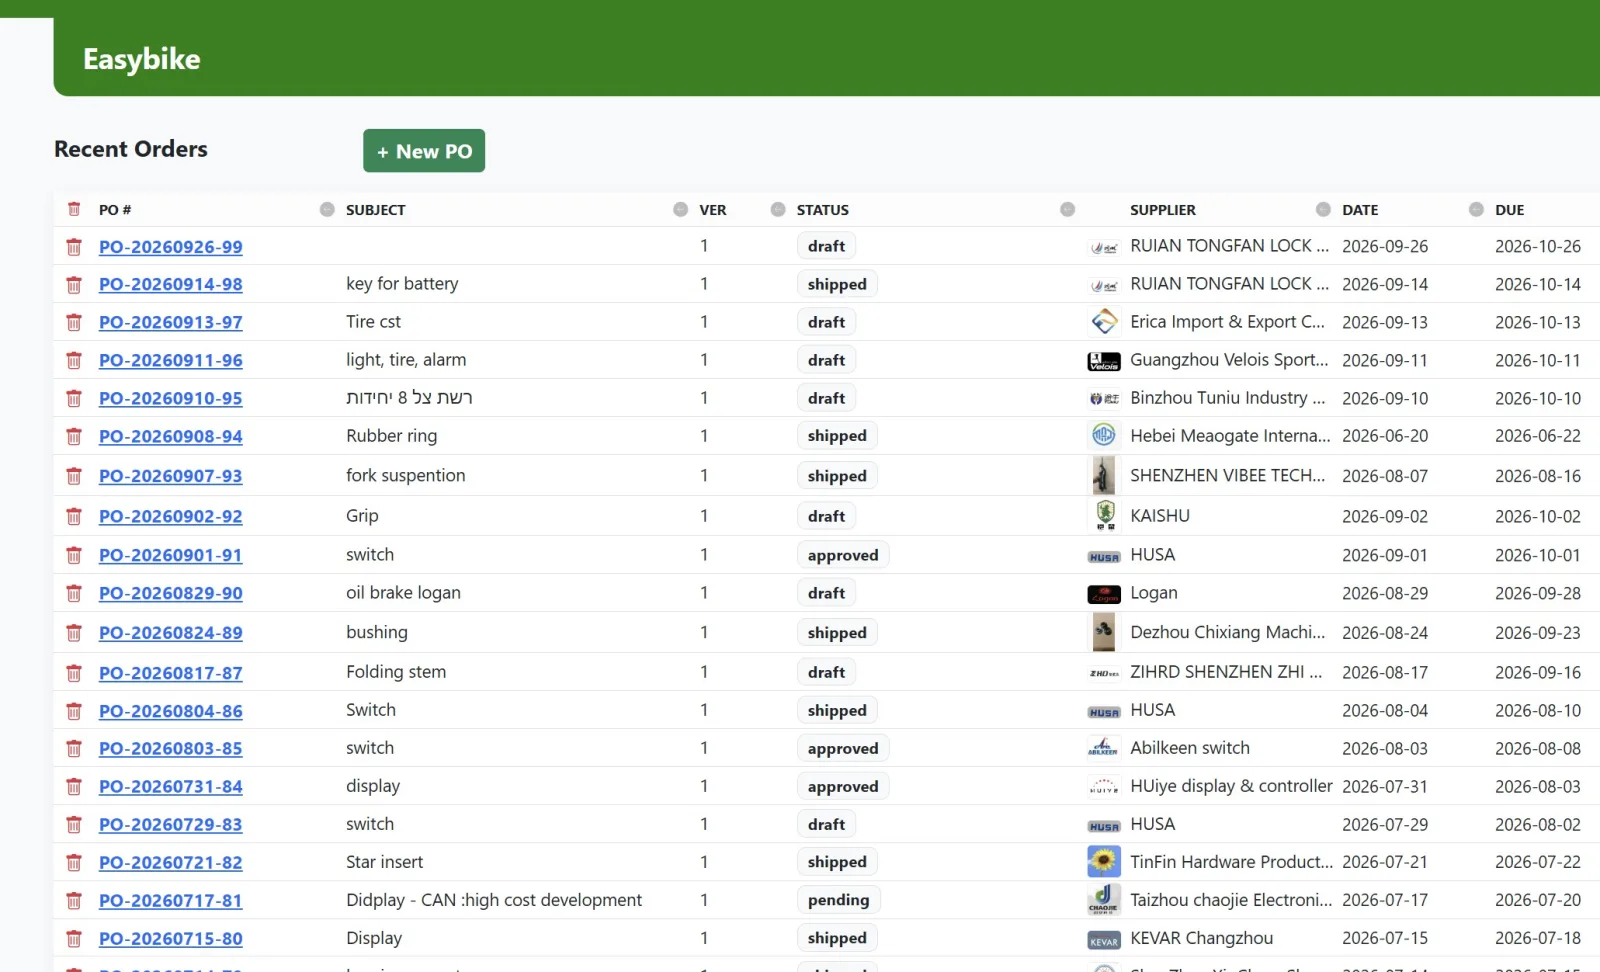Click the circle handle between SUBJECT and VER headers
Viewport: 1600px width, 972px height.
[681, 209]
